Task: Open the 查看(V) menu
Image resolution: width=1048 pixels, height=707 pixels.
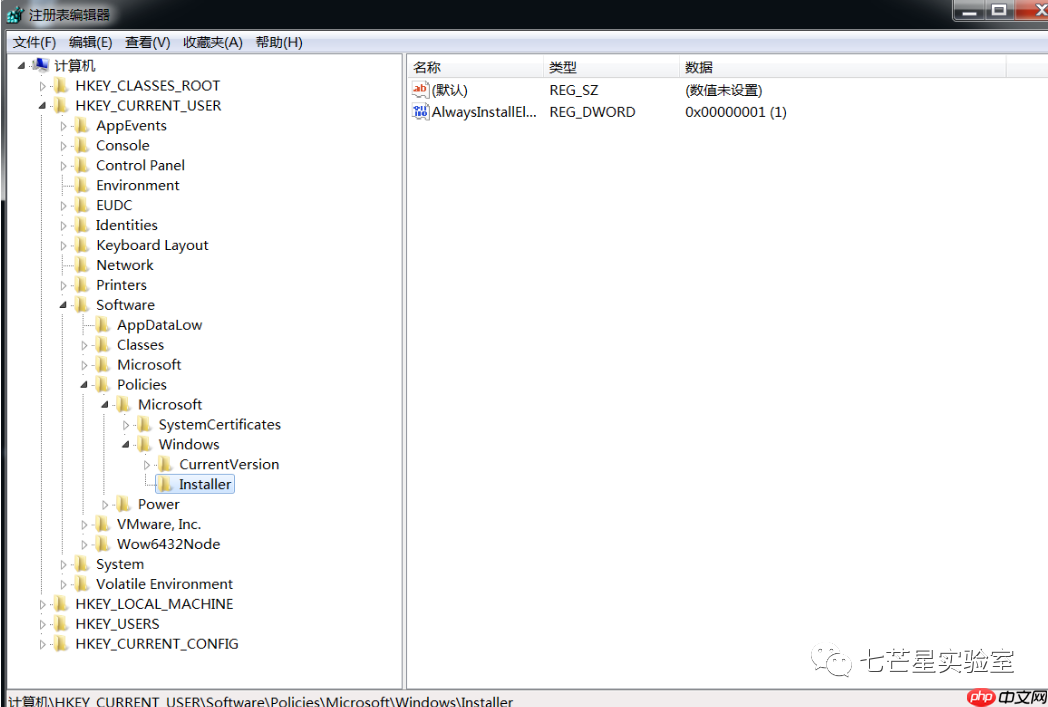Action: pos(147,41)
